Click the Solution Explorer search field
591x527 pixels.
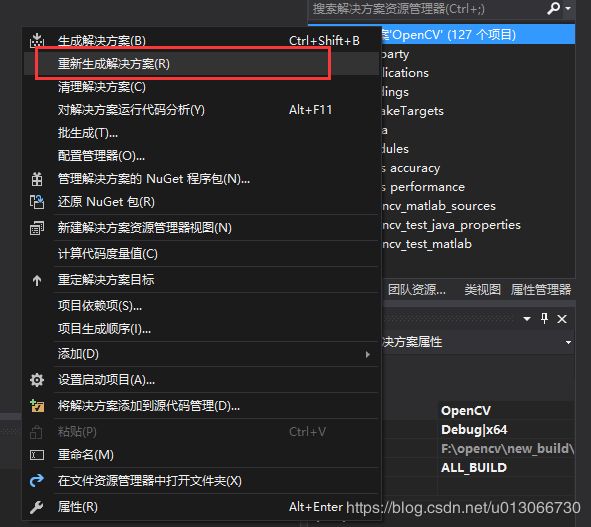click(428, 8)
